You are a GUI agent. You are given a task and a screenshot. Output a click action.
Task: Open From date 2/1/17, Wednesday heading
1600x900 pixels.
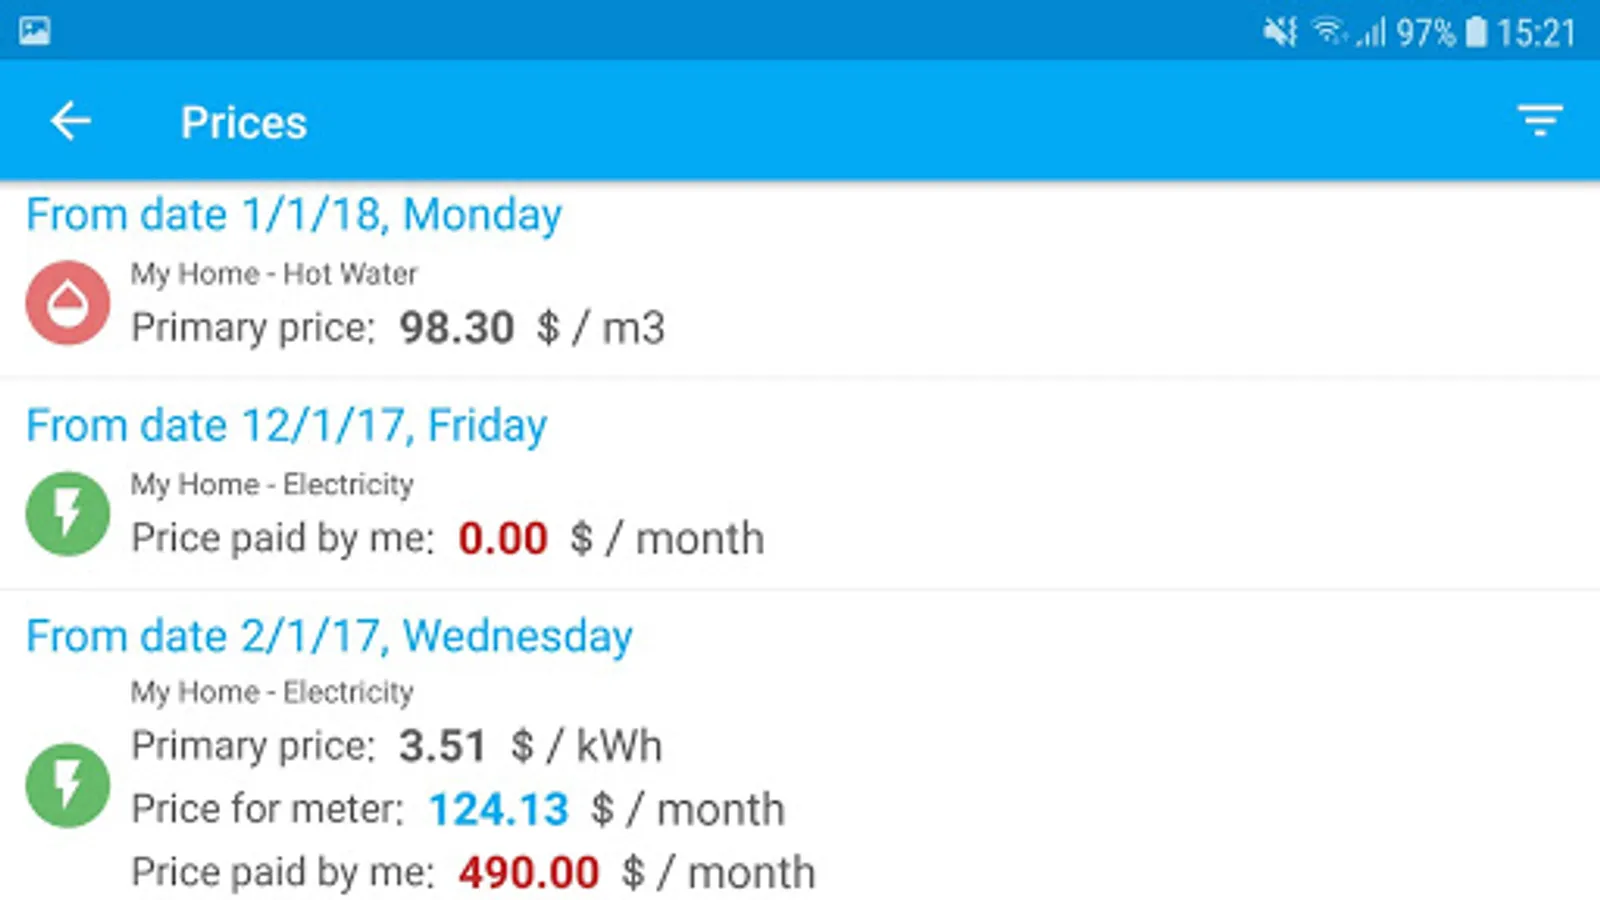[330, 637]
